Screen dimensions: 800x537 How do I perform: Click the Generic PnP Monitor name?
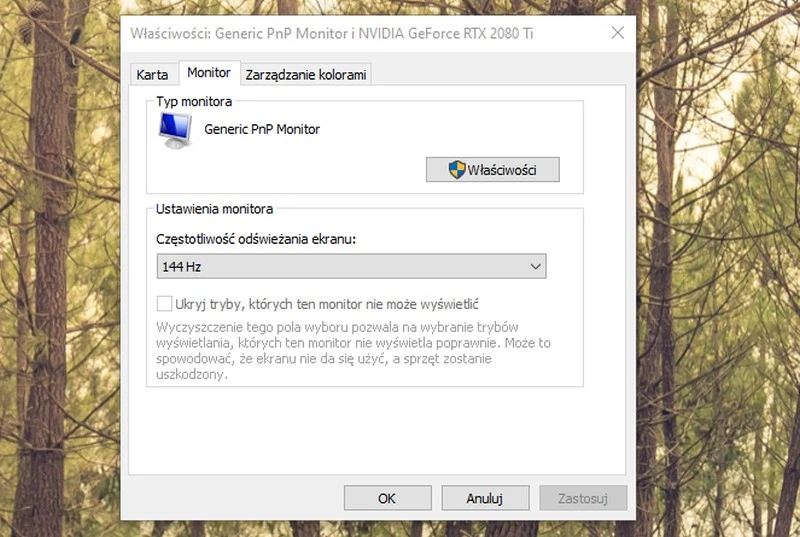(x=262, y=129)
